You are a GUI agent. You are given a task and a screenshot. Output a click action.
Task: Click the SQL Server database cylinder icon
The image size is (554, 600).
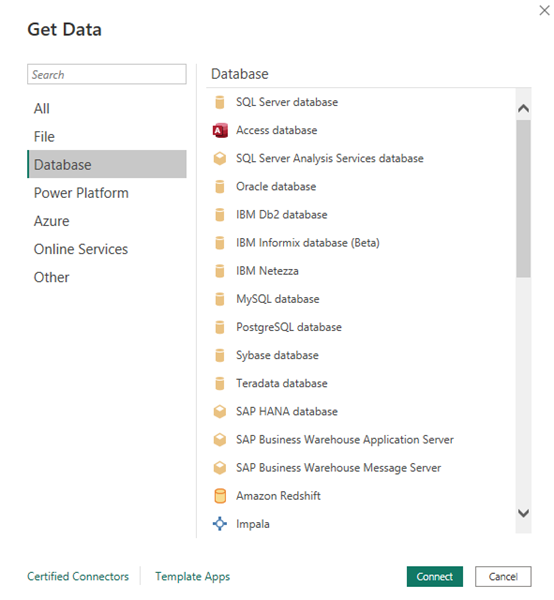(x=220, y=102)
